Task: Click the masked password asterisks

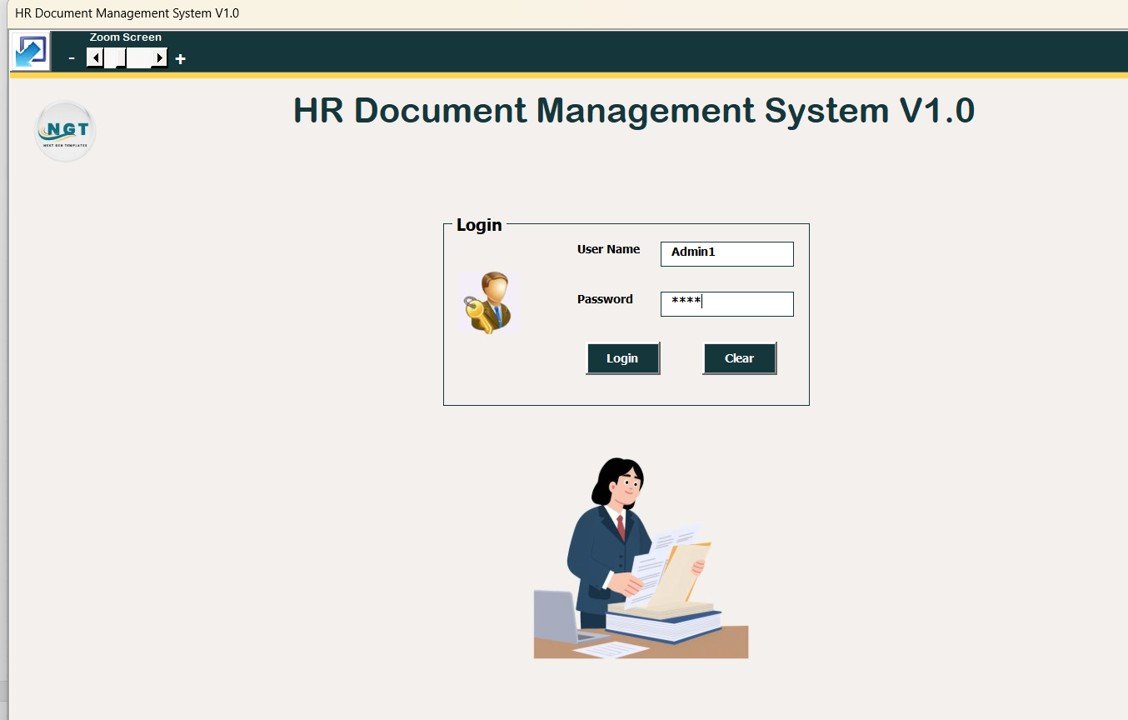Action: (688, 302)
